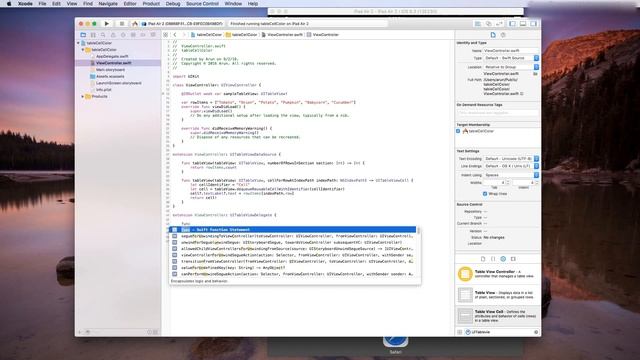Viewport: 640px width, 360px height.
Task: Select Table View Controller library object
Action: (498, 274)
